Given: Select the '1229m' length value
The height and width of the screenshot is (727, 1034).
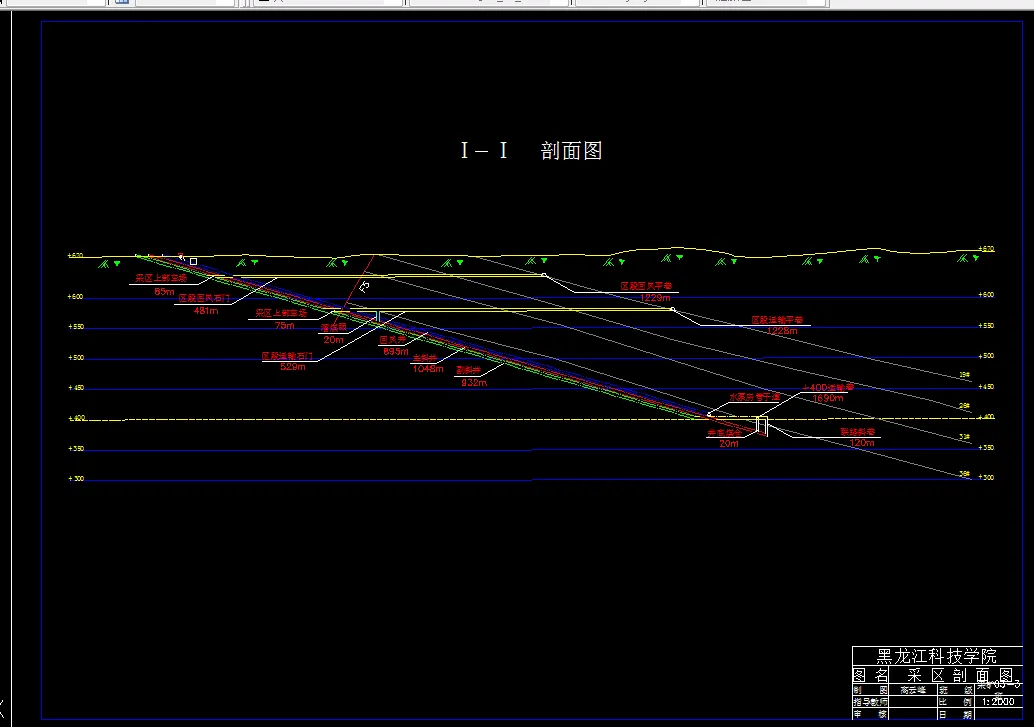Looking at the screenshot, I should click(x=655, y=298).
